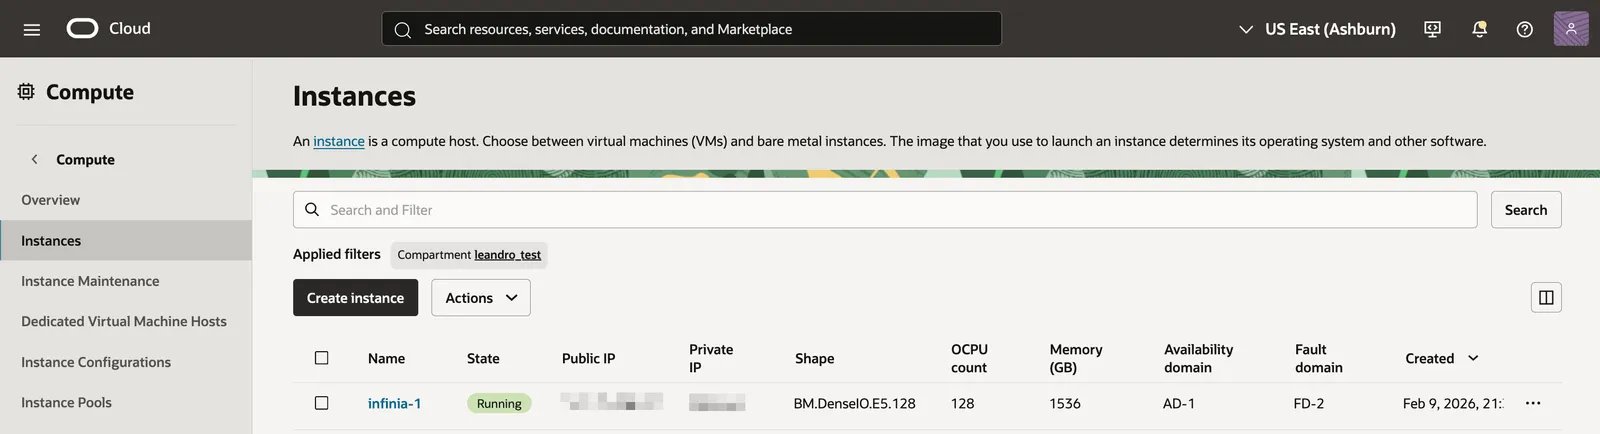Open the infinia-1 instance link
The height and width of the screenshot is (434, 1600).
coord(394,403)
